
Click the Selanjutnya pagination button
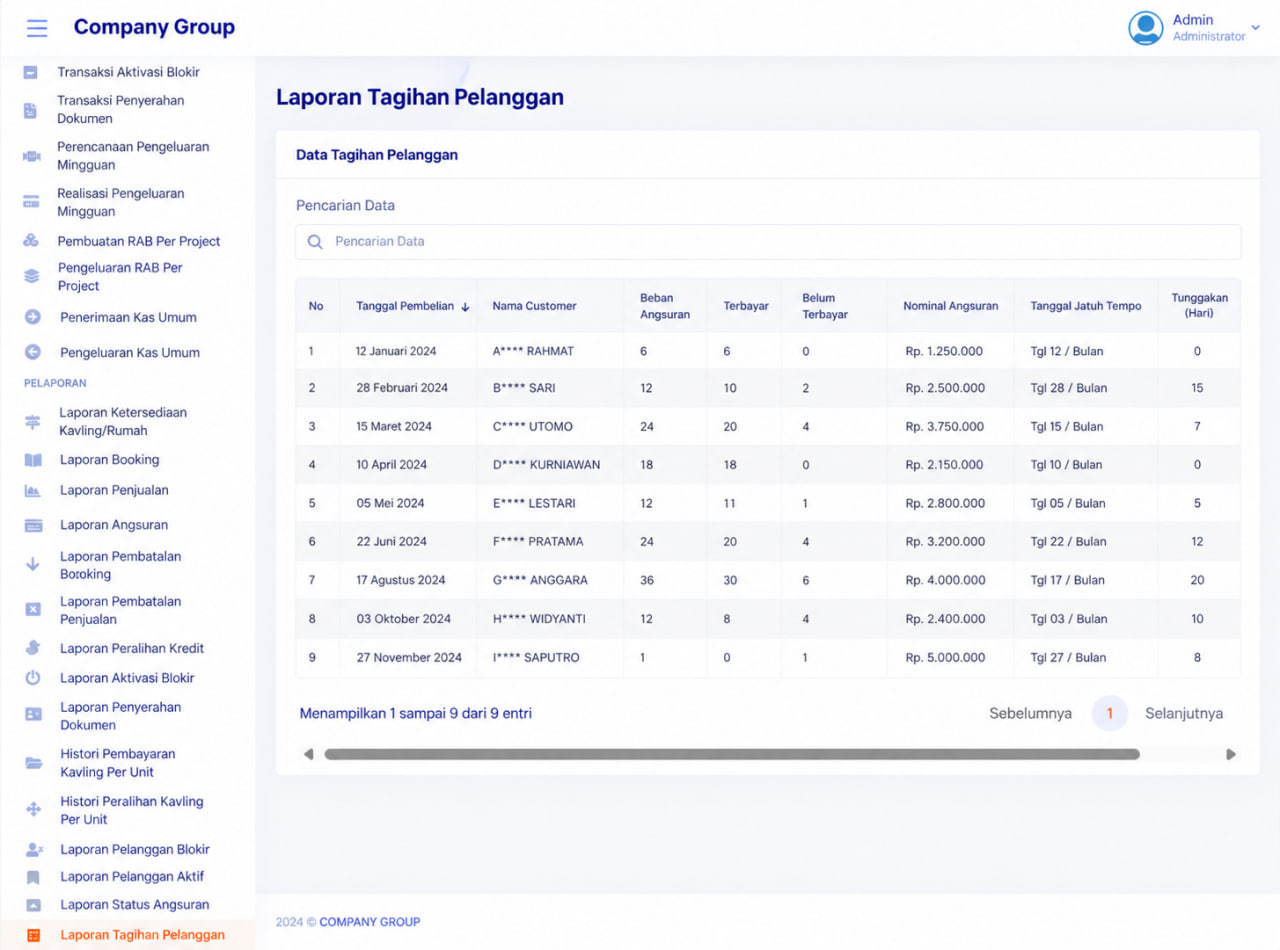(x=1184, y=714)
